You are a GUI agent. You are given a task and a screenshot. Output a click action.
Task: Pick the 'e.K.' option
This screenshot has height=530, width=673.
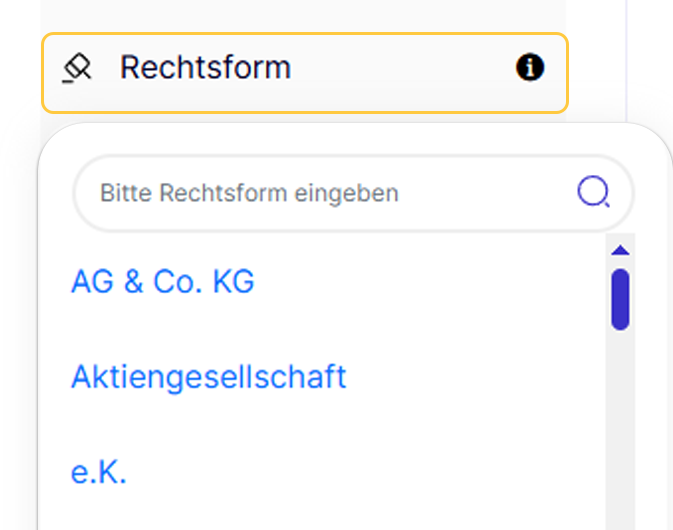tap(99, 472)
